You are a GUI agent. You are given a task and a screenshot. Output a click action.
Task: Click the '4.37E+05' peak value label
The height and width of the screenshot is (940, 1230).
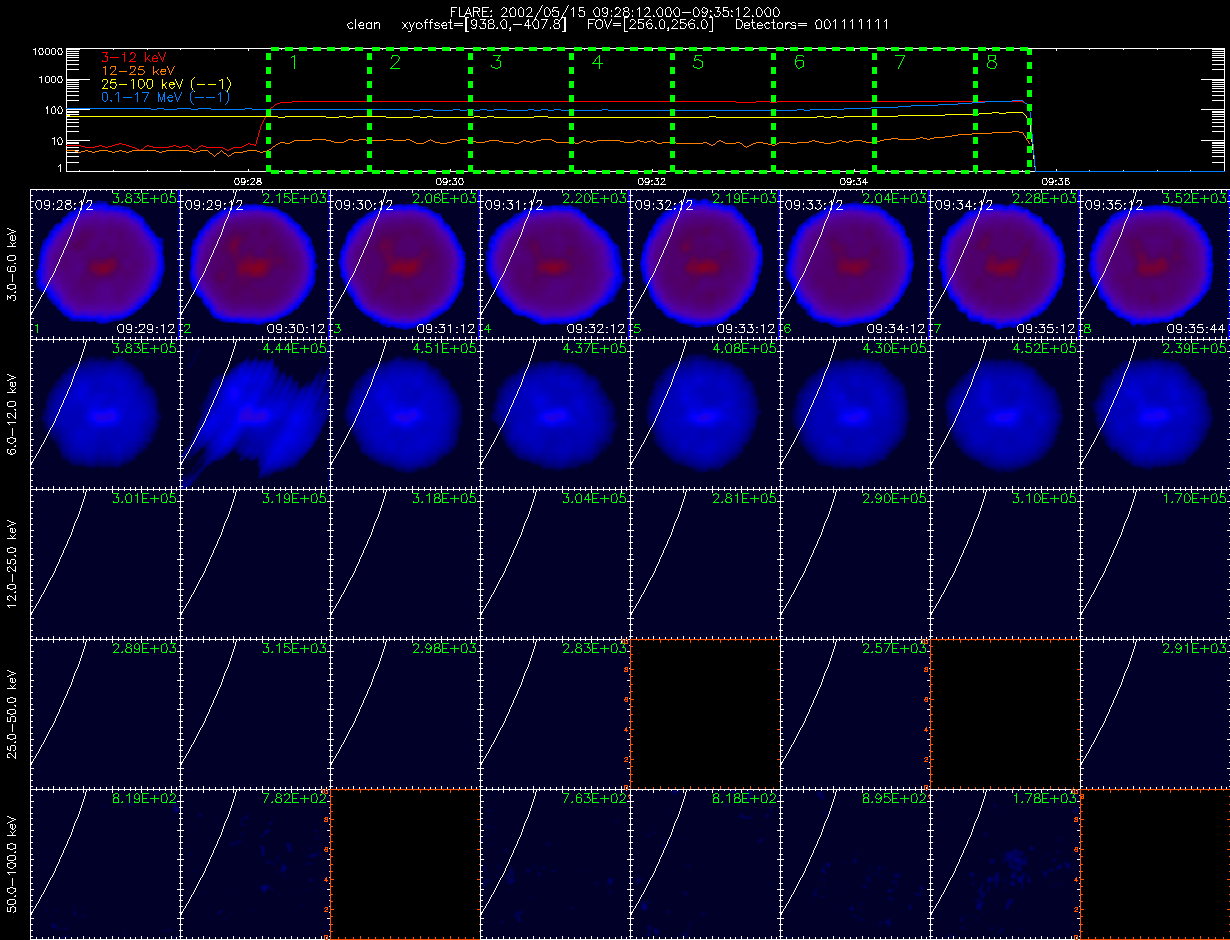[x=595, y=349]
